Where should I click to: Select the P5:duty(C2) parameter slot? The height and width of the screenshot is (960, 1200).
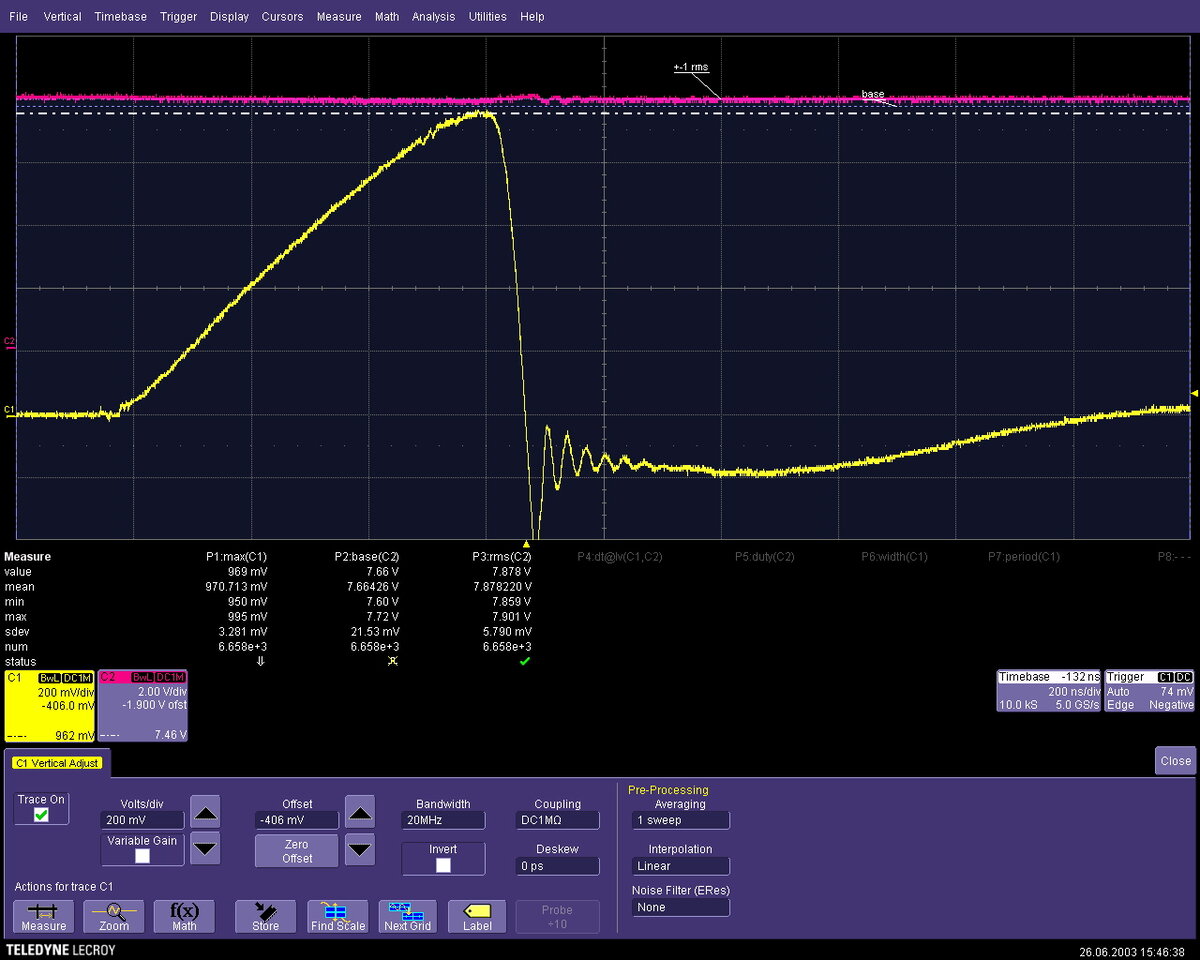click(764, 557)
